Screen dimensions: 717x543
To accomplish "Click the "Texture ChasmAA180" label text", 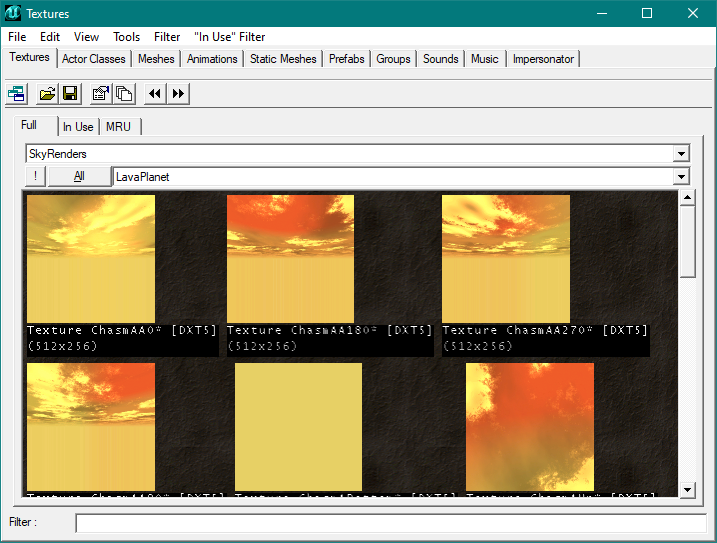I will pos(302,330).
